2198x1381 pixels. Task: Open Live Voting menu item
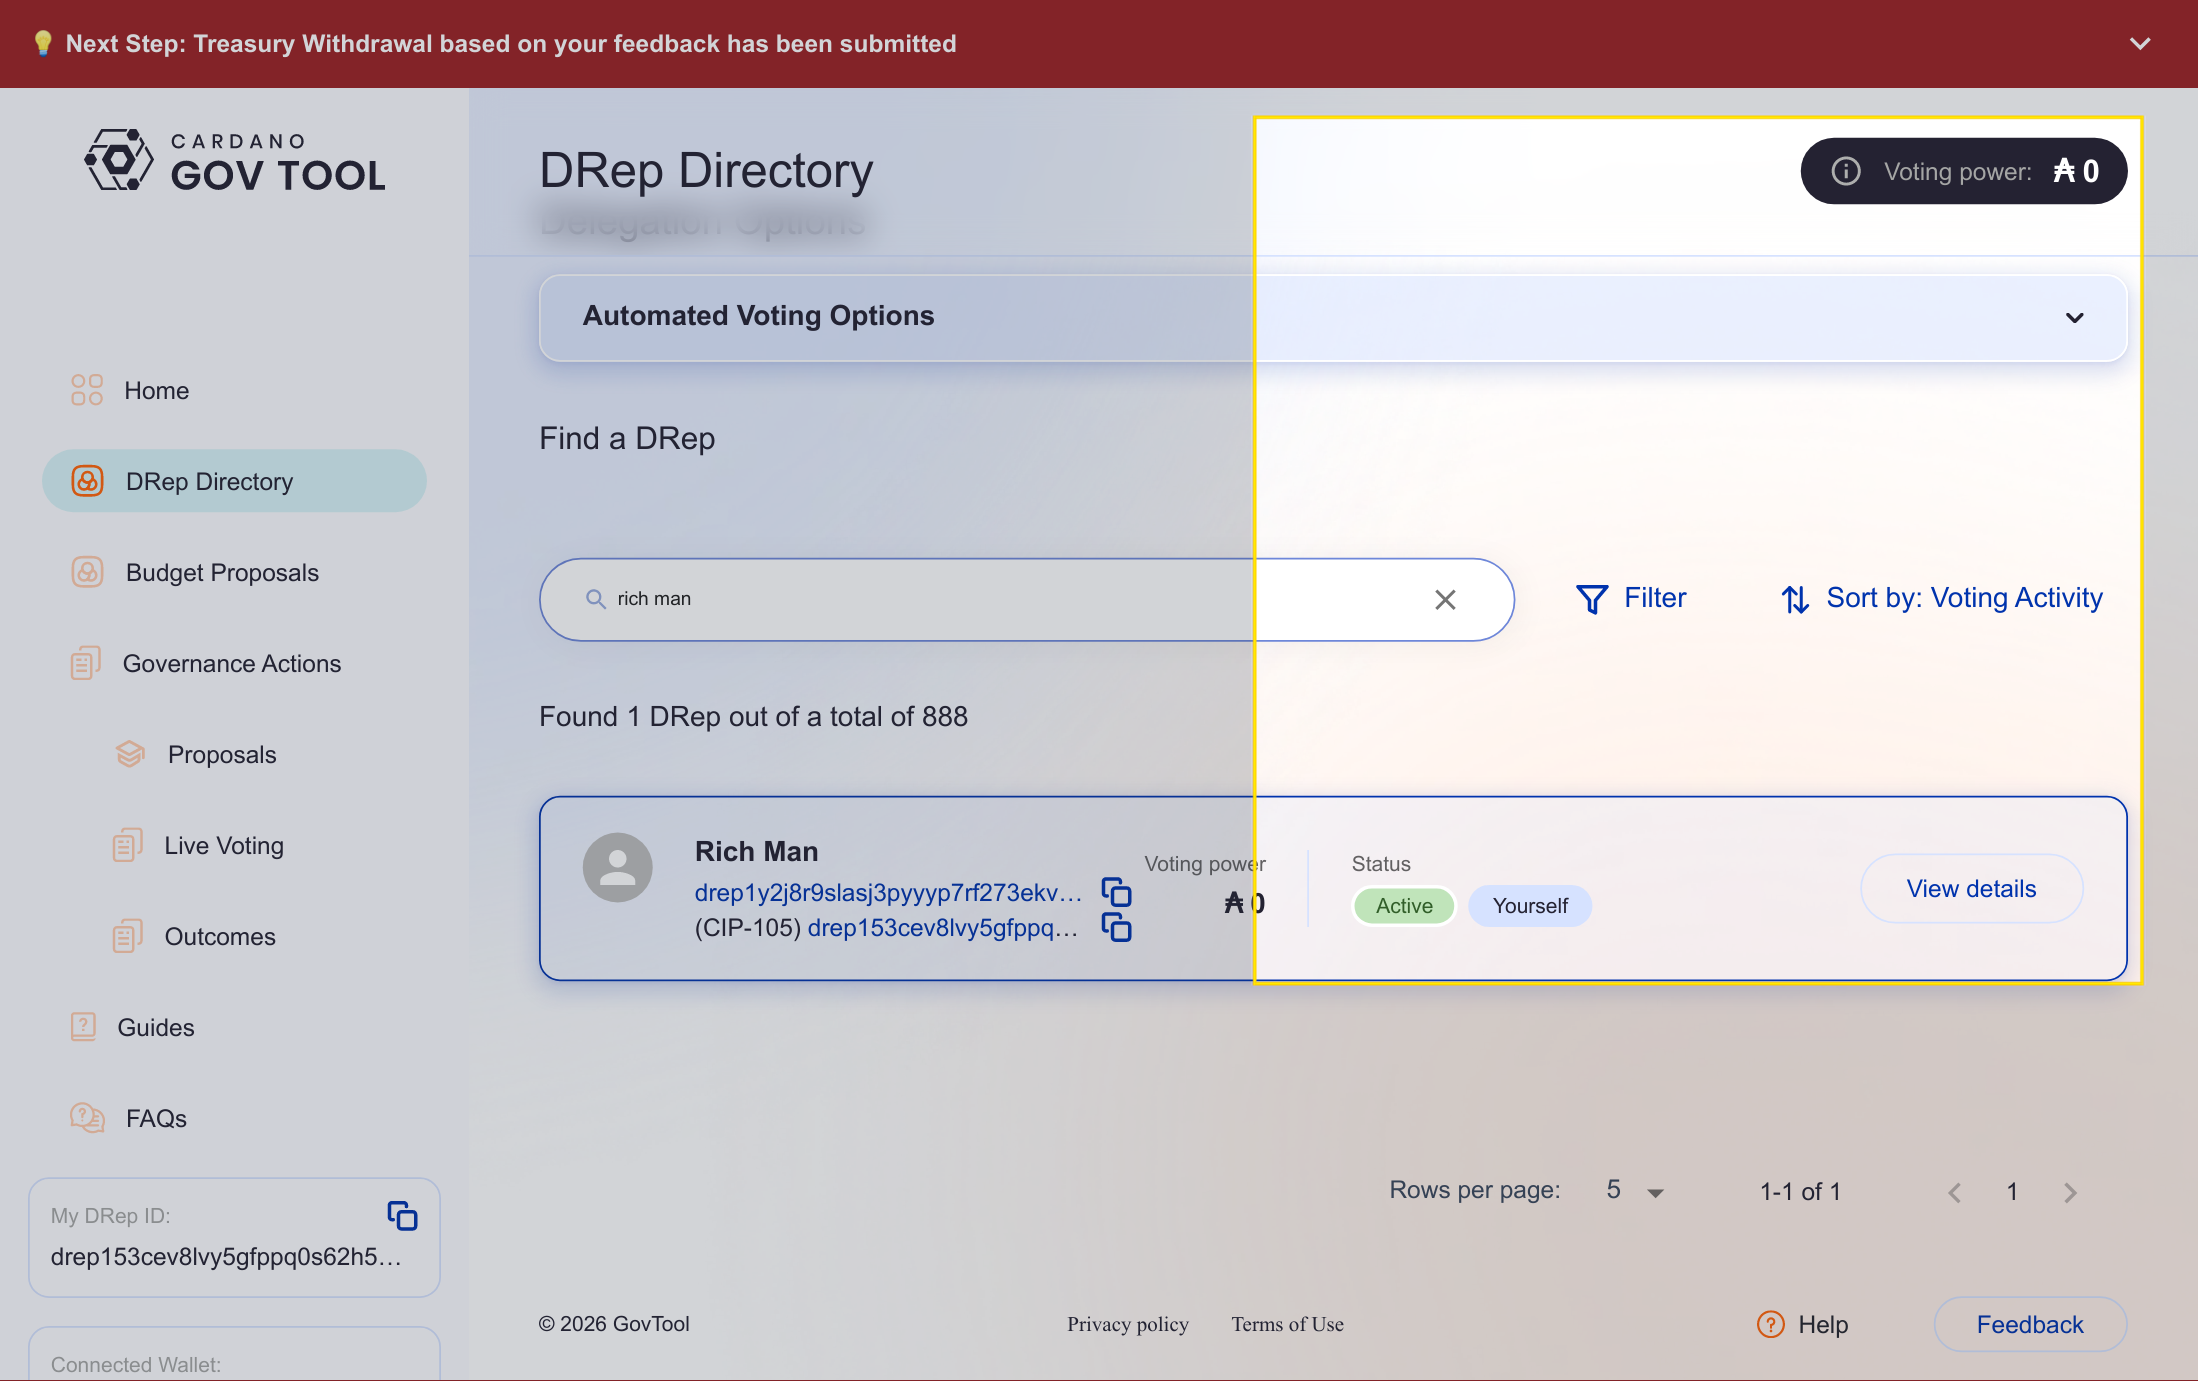click(224, 846)
